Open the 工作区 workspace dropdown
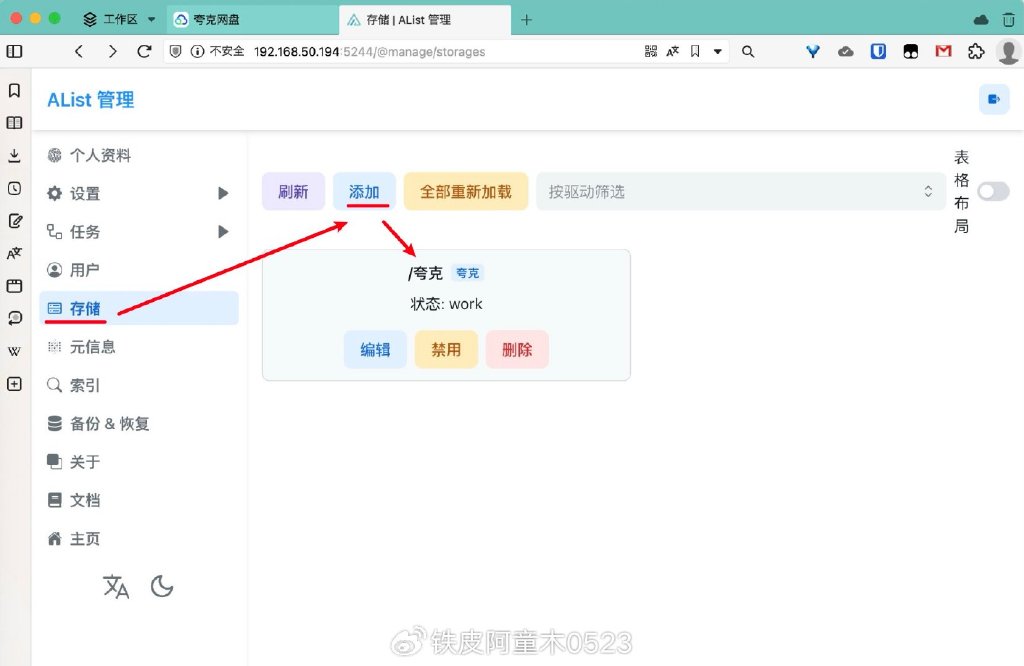Image resolution: width=1024 pixels, height=666 pixels. pyautogui.click(x=120, y=20)
